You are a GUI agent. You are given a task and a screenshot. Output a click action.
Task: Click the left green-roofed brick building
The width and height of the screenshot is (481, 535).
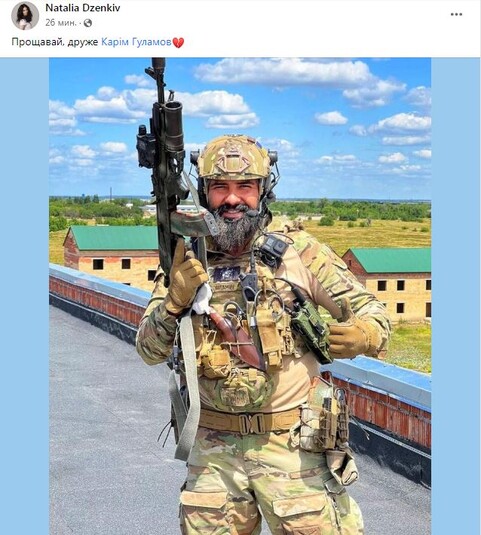[111, 254]
